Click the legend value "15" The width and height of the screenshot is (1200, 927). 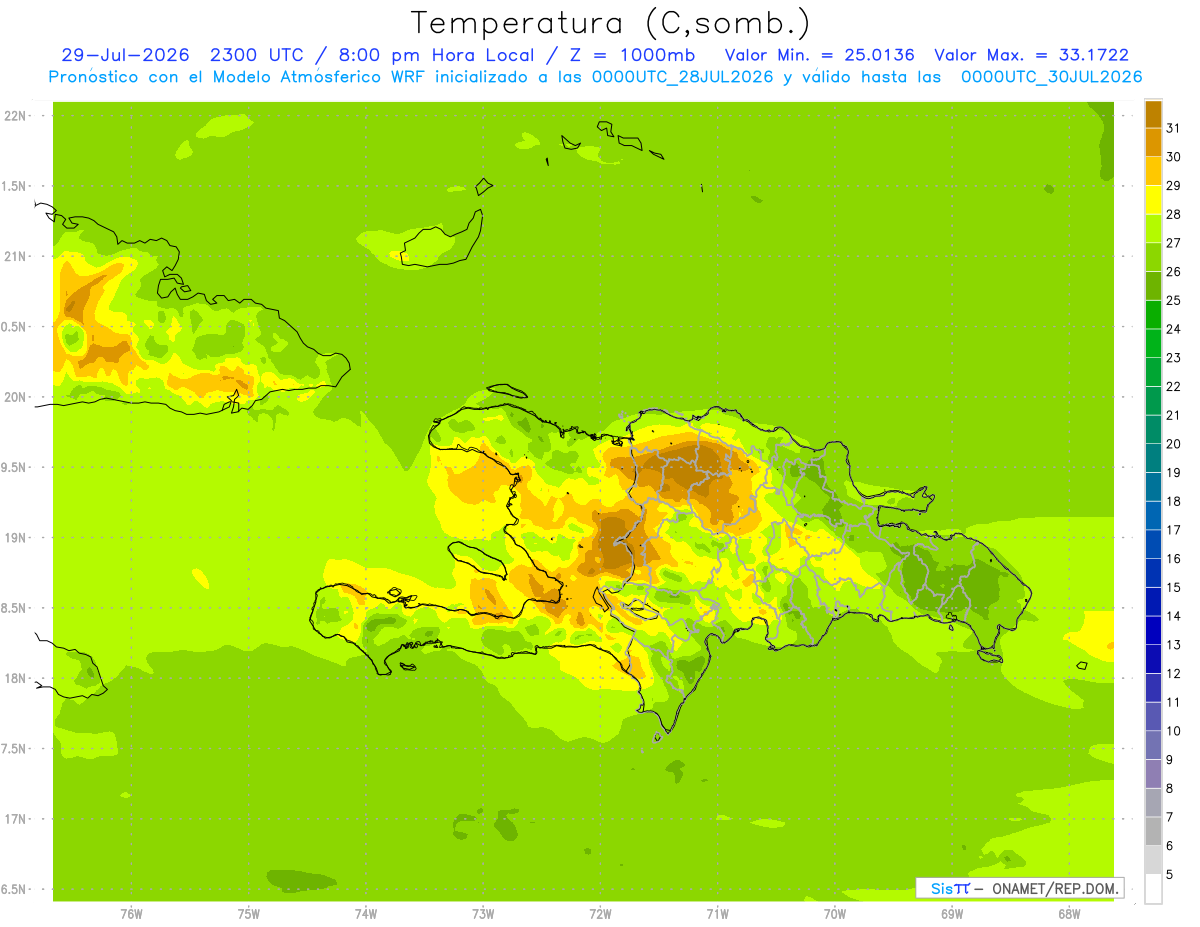coord(1173,587)
